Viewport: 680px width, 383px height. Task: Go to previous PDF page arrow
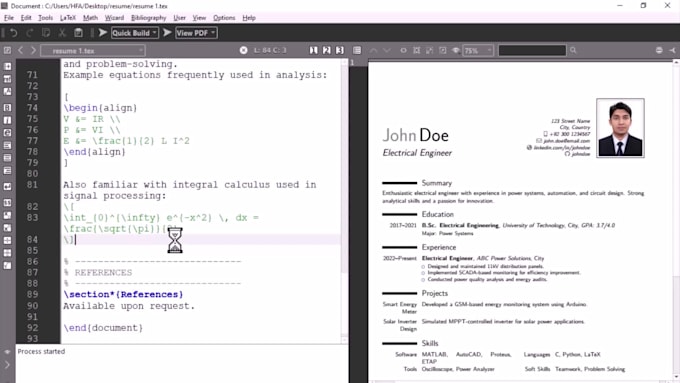tap(373, 50)
